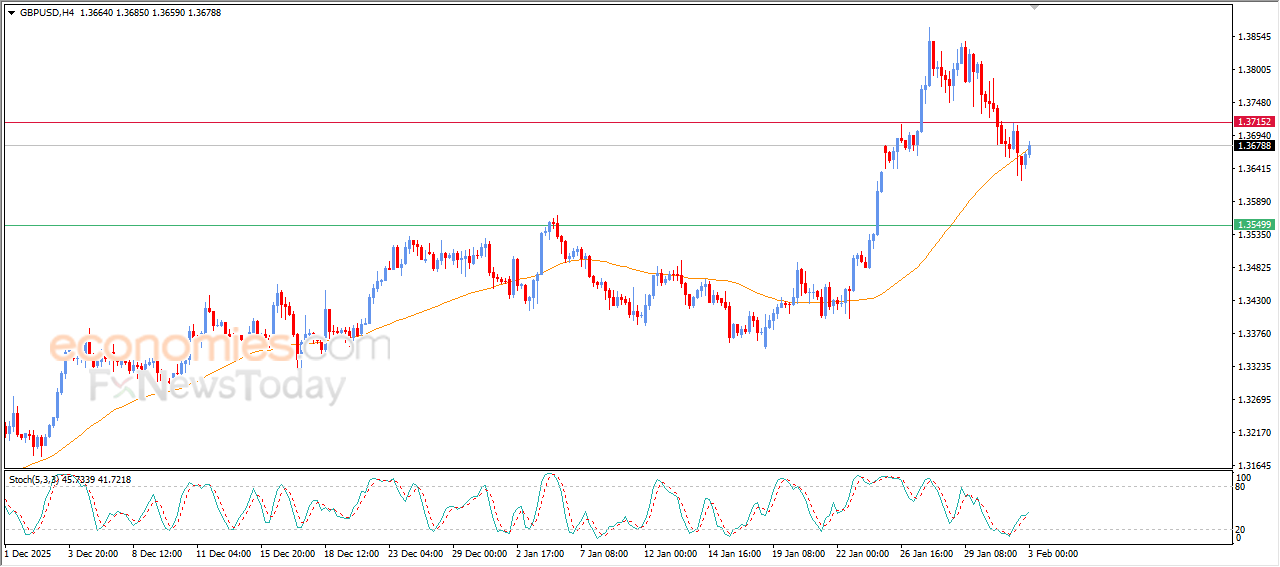1280x567 pixels.
Task: Click the 3 Feb 00:00 time label
Action: [1051, 553]
